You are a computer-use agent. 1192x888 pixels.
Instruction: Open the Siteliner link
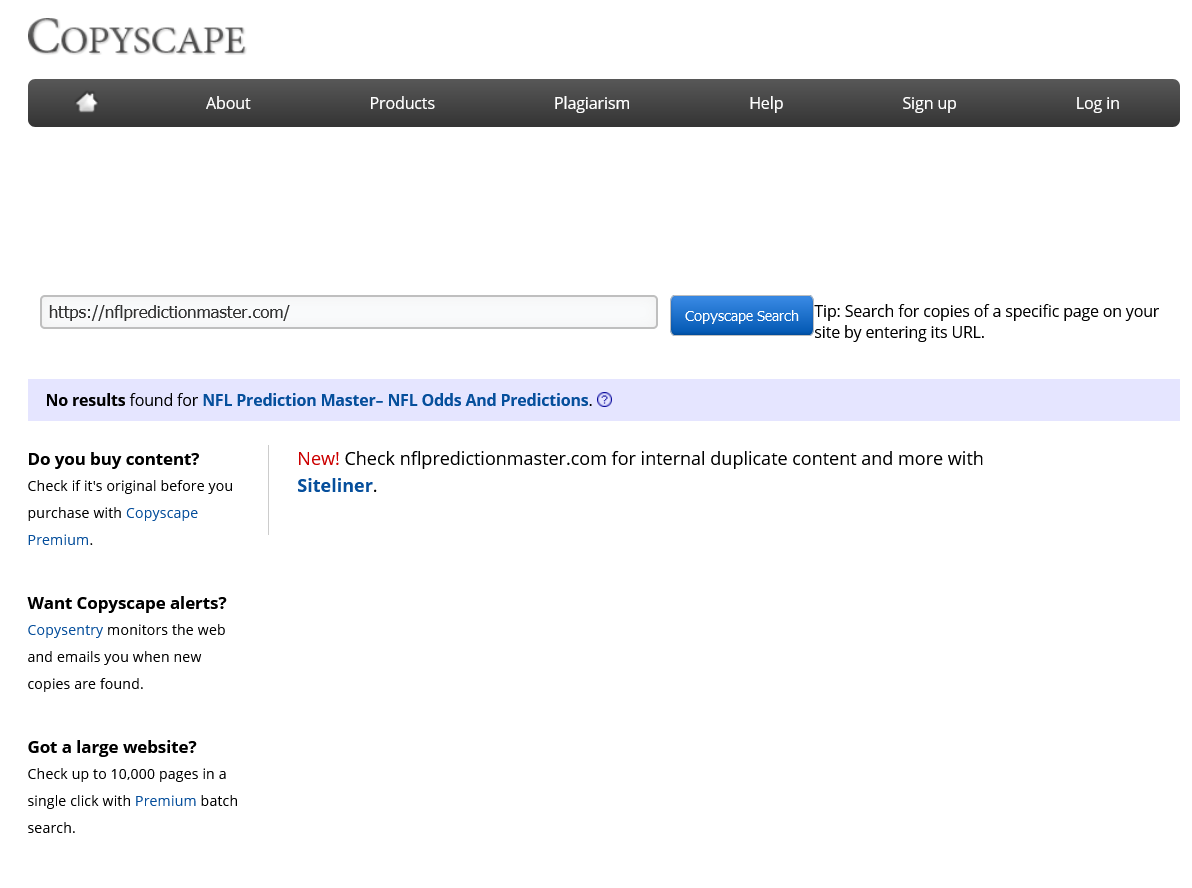pos(334,486)
